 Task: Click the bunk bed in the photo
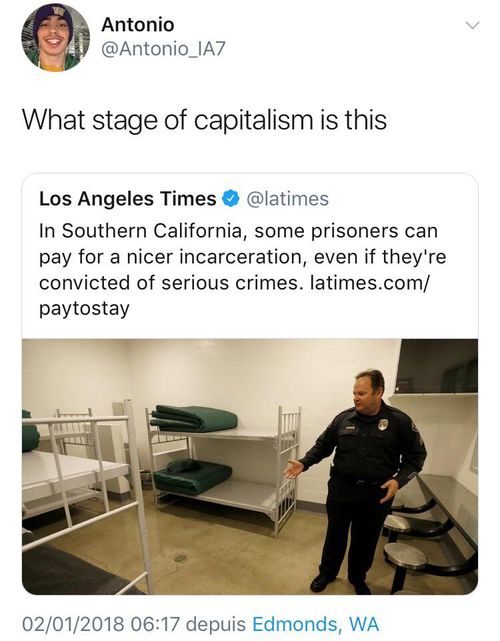(x=224, y=466)
